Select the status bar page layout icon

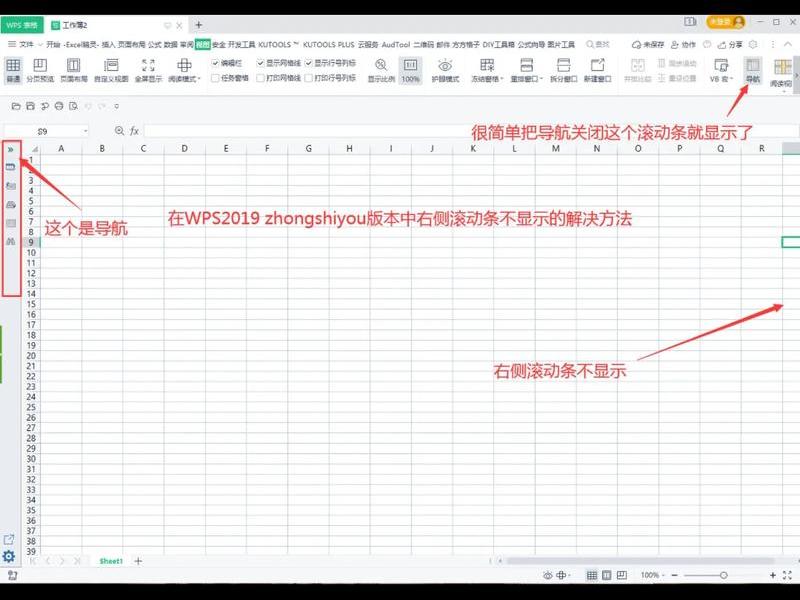(607, 575)
